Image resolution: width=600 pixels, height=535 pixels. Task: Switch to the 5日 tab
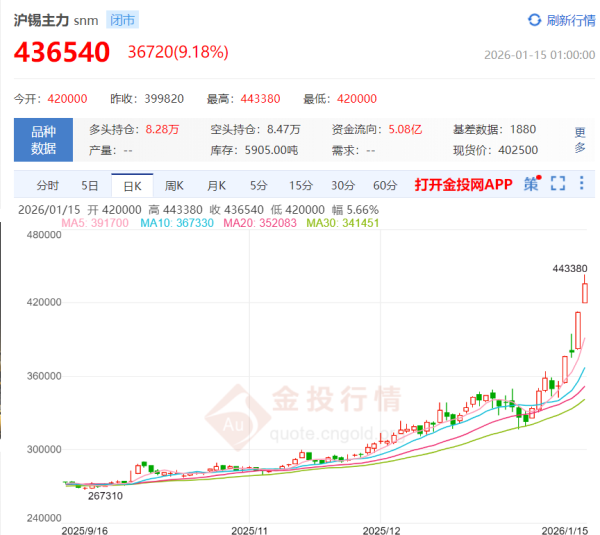pyautogui.click(x=90, y=186)
